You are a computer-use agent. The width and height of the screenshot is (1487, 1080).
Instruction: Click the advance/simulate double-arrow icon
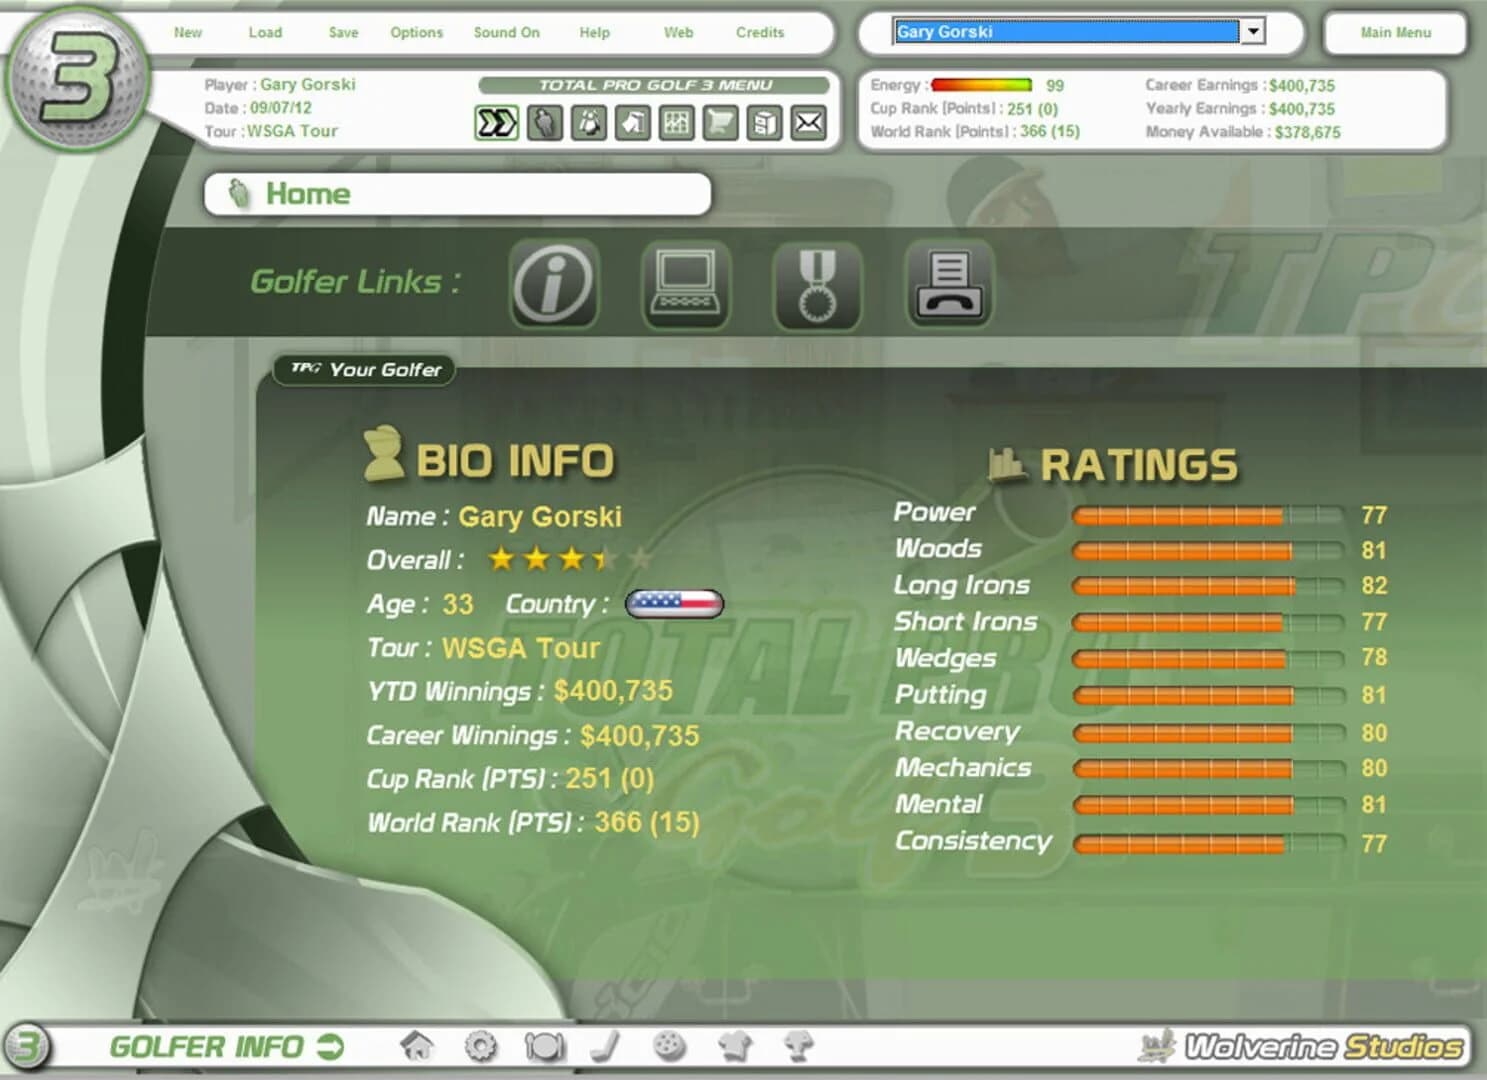496,121
